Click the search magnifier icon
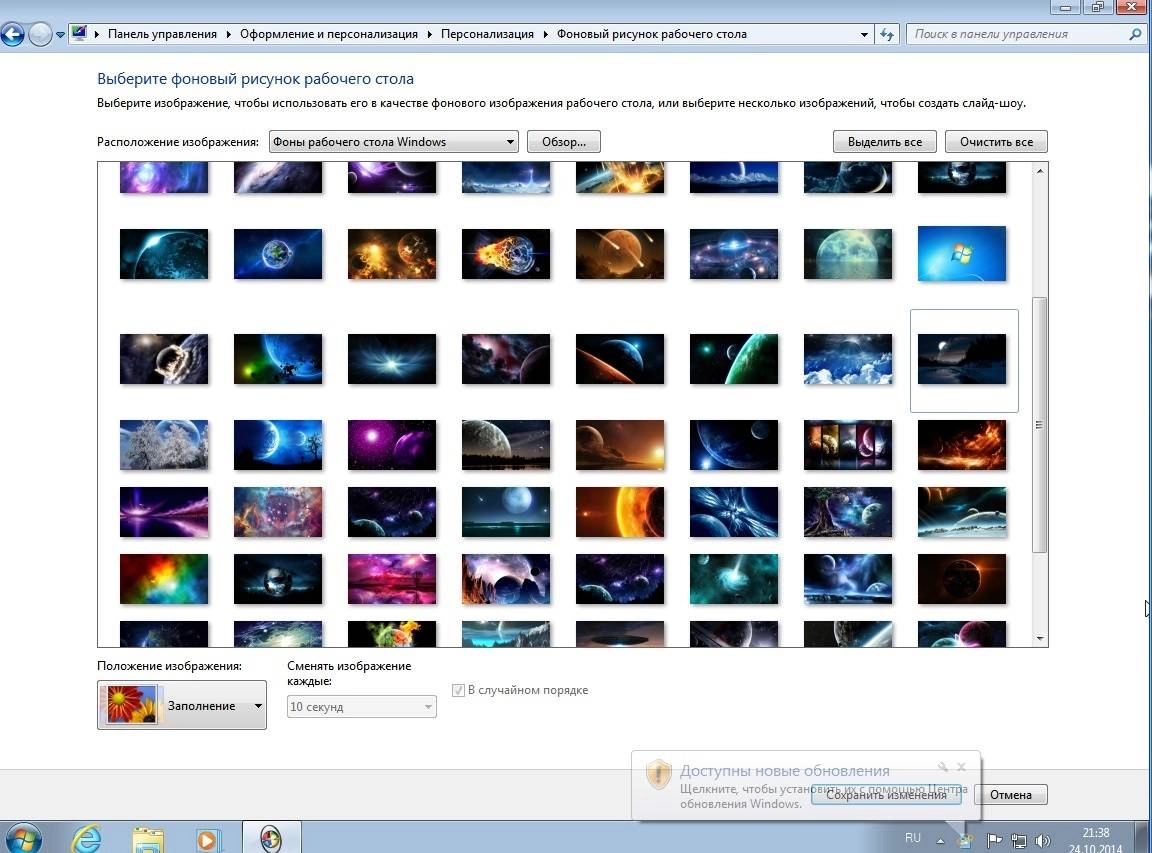This screenshot has height=853, width=1152. point(1134,34)
